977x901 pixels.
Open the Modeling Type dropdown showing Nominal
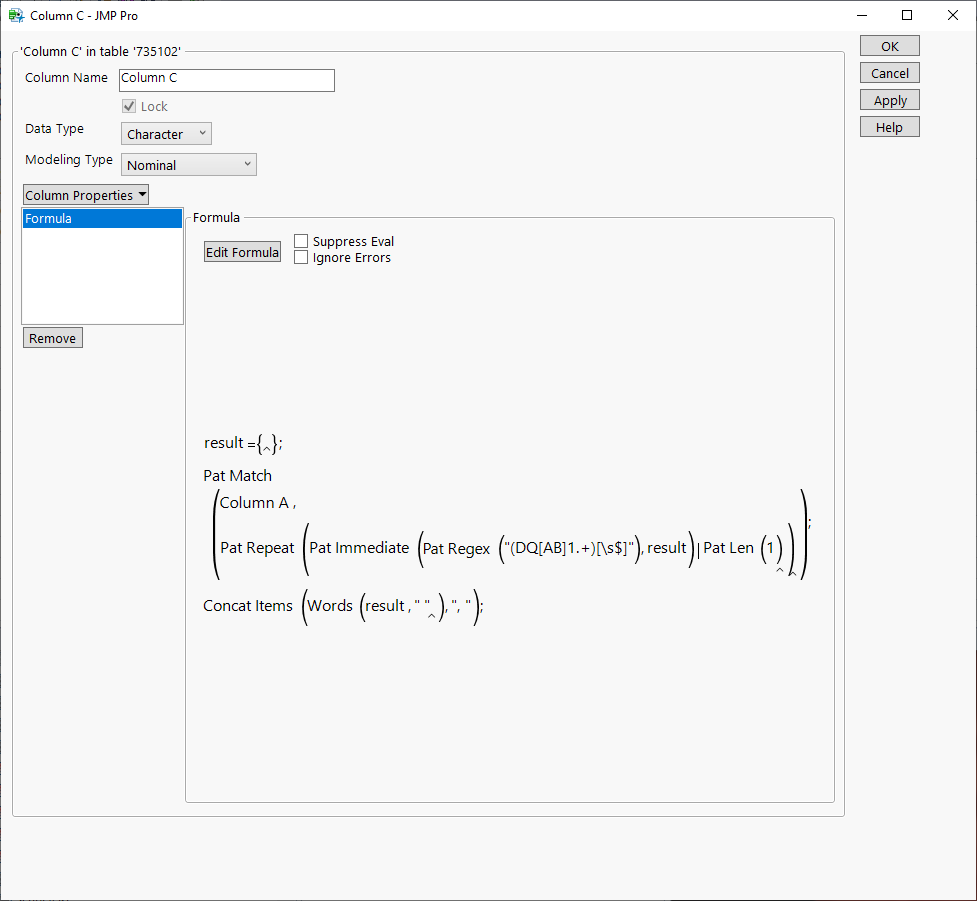pyautogui.click(x=188, y=164)
